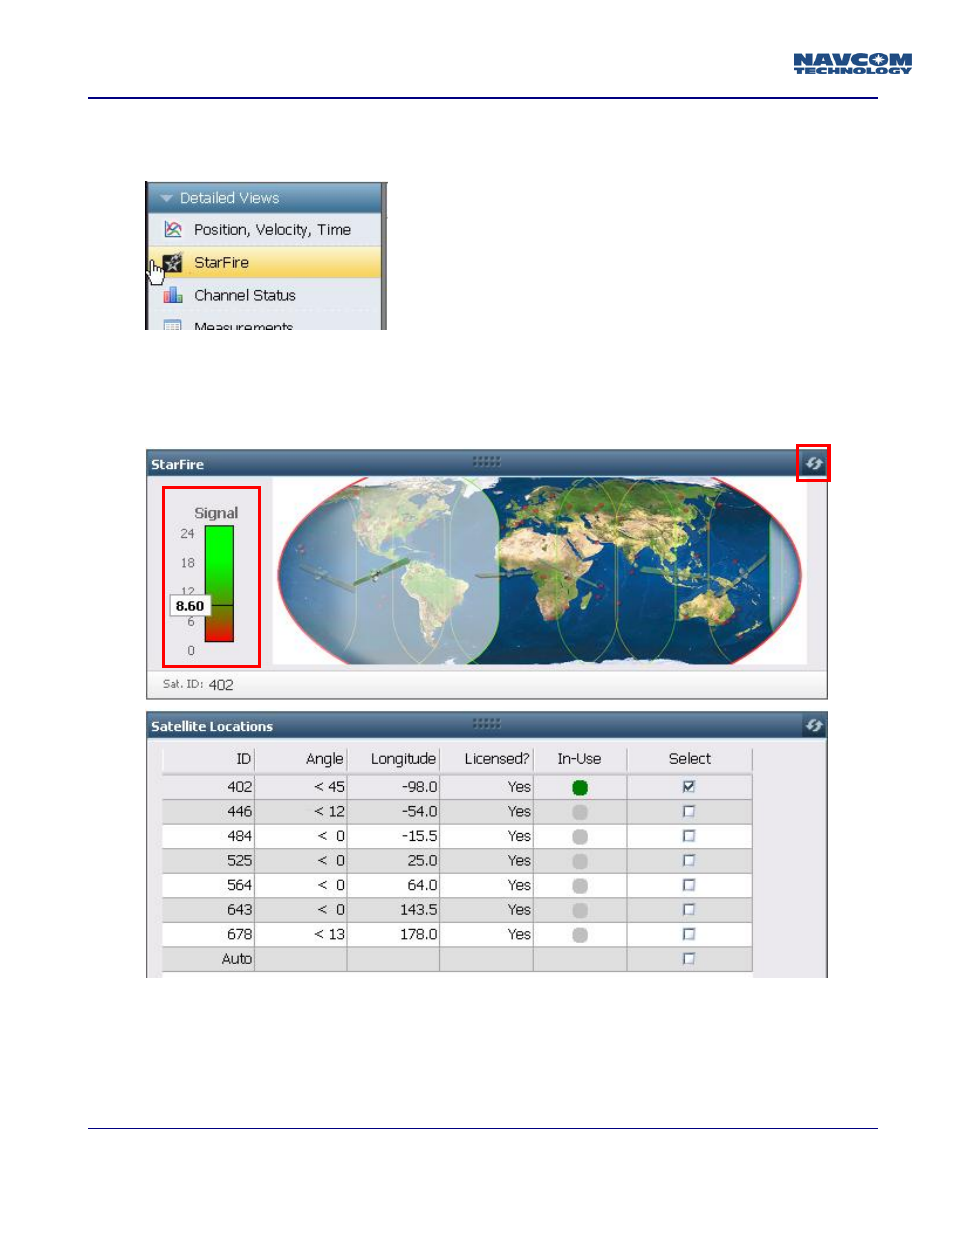Viewport: 954px width, 1235px height.
Task: Check Select box for satellite 525
Action: coord(689,861)
